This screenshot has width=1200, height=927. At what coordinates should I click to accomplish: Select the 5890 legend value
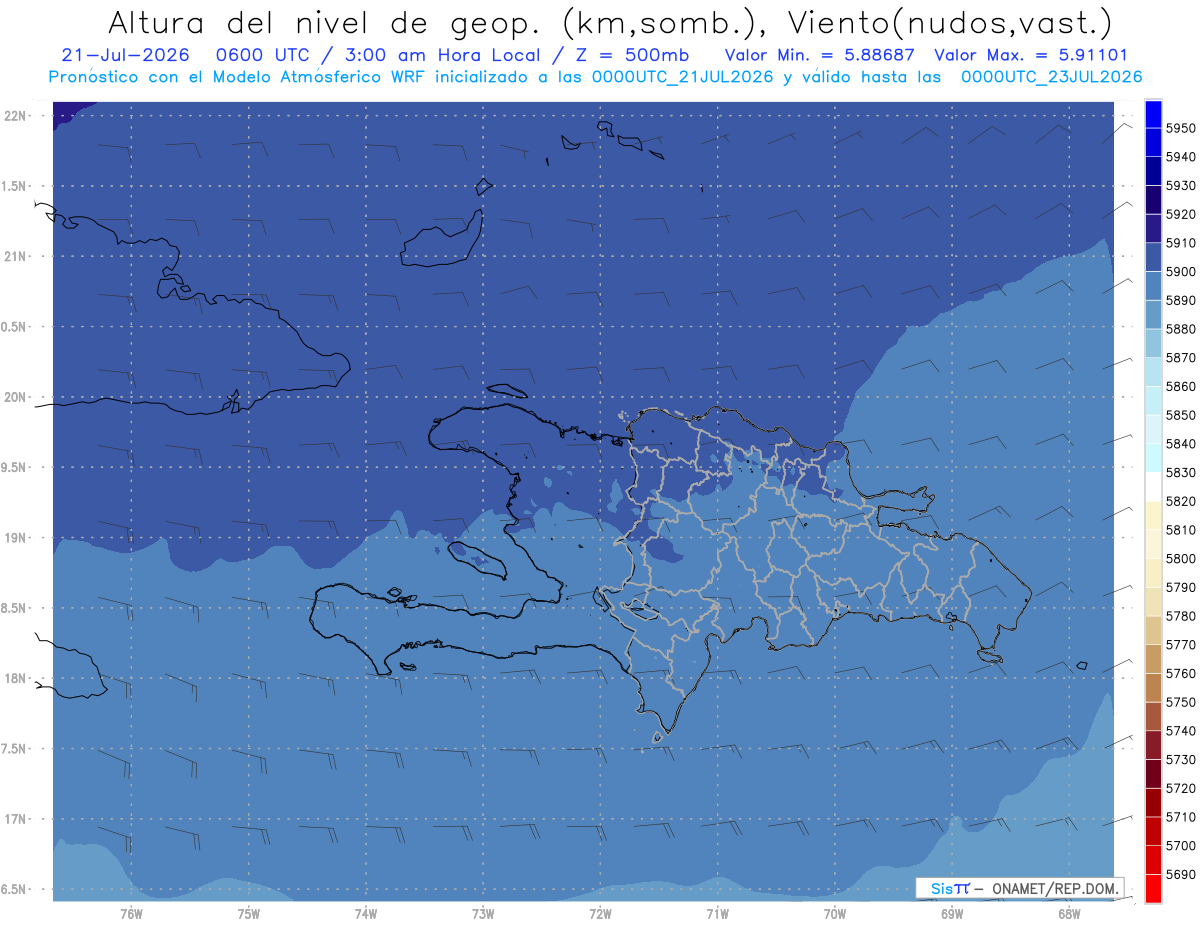coord(1181,300)
